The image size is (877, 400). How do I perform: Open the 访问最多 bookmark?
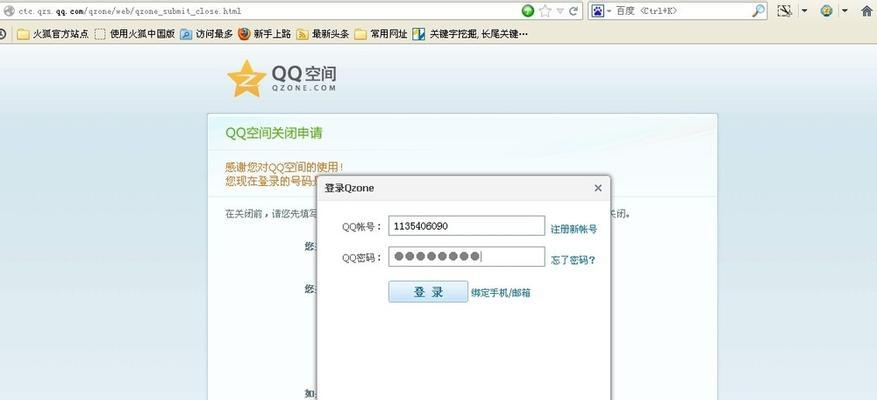206,34
